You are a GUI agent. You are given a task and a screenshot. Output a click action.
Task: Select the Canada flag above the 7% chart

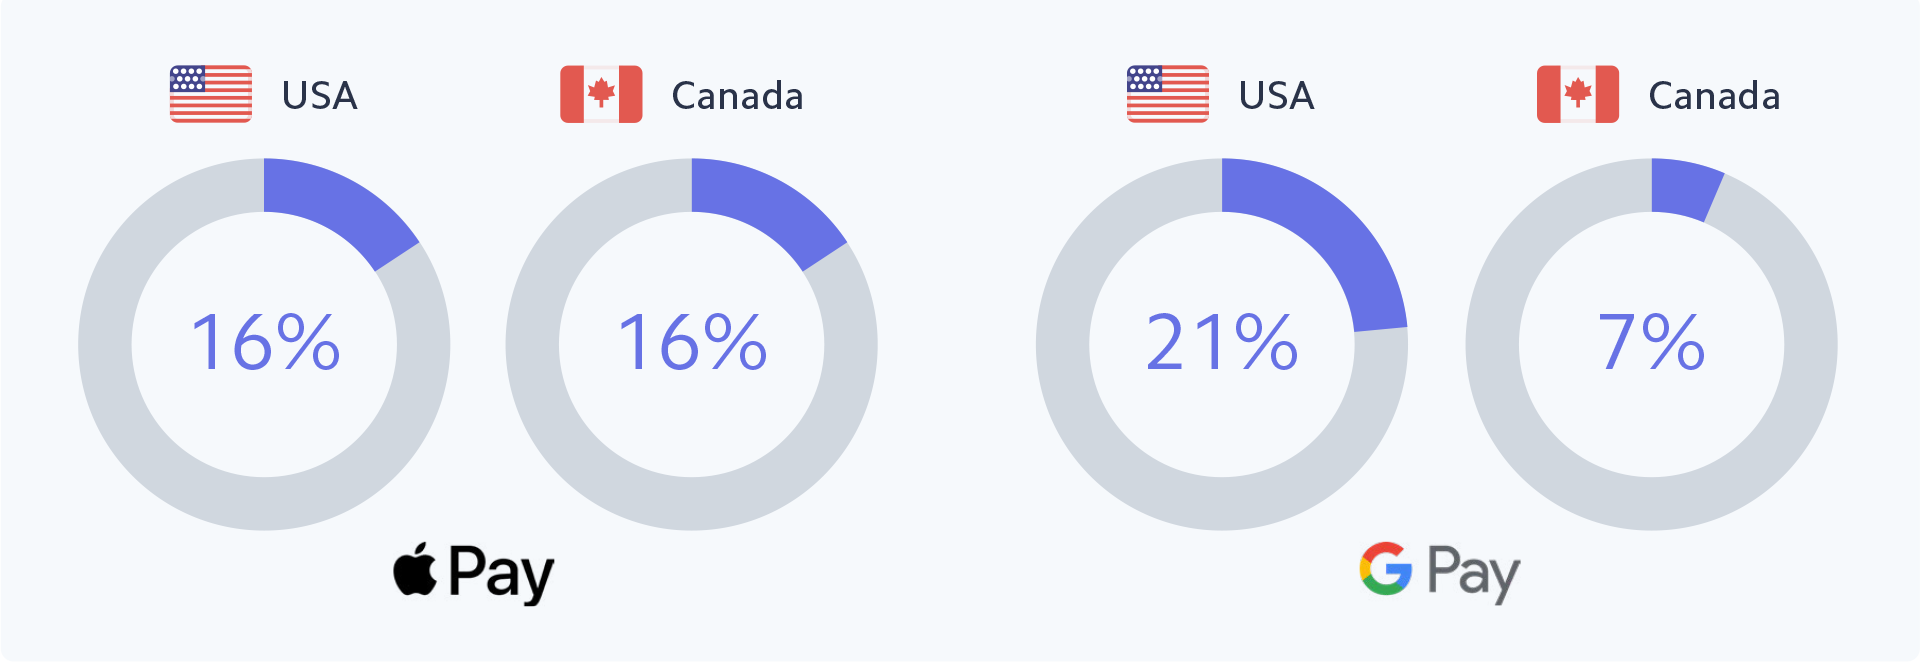point(1578,94)
